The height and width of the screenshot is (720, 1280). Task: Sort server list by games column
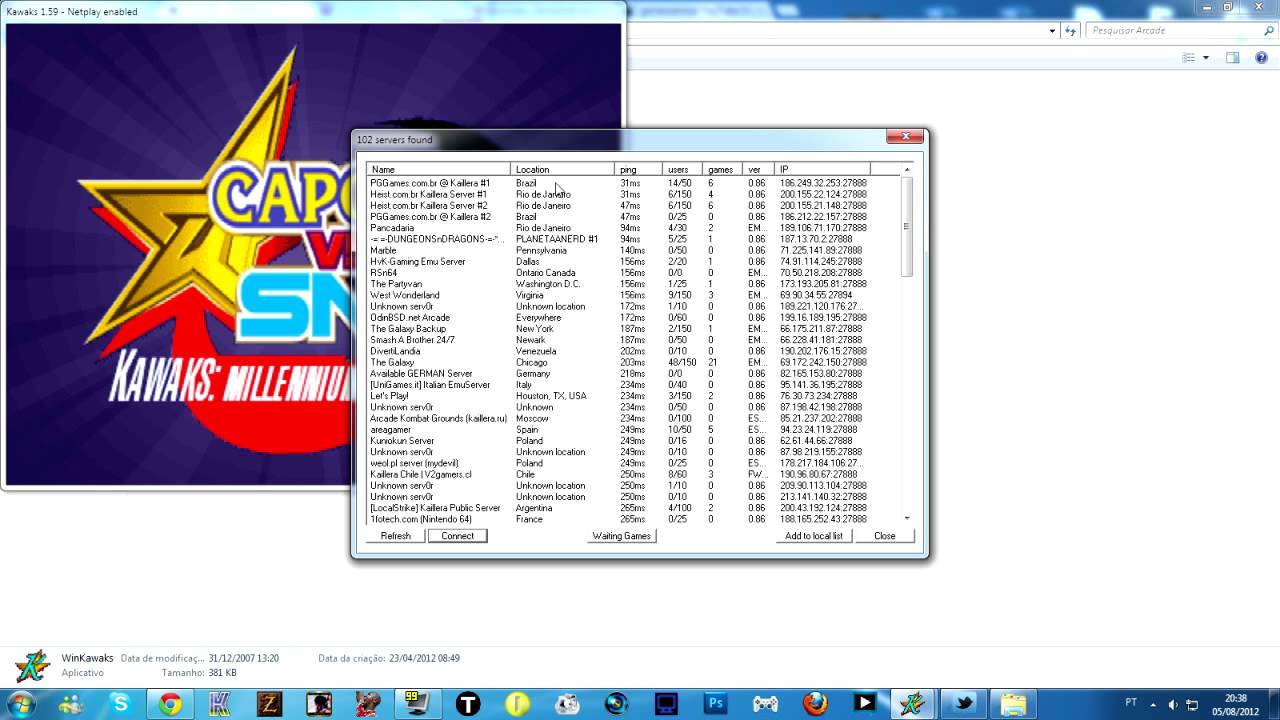[723, 169]
